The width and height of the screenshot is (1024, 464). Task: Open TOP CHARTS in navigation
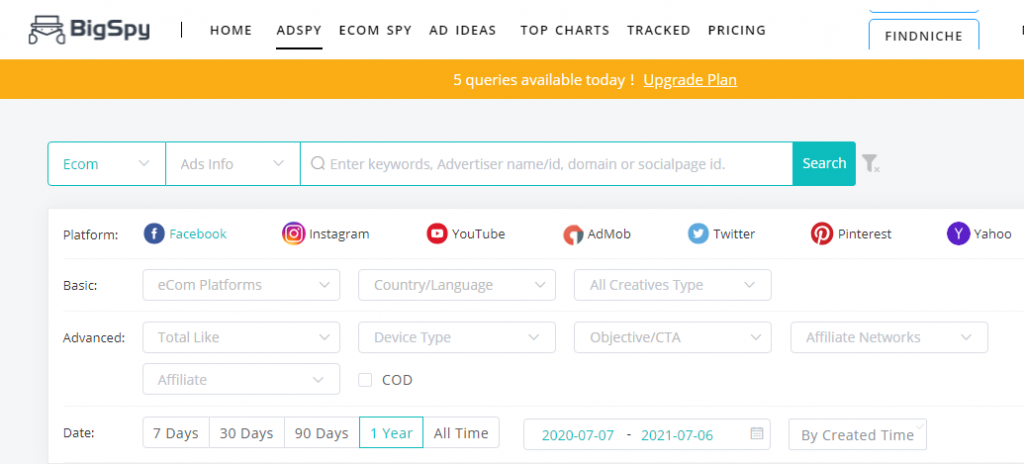(565, 30)
